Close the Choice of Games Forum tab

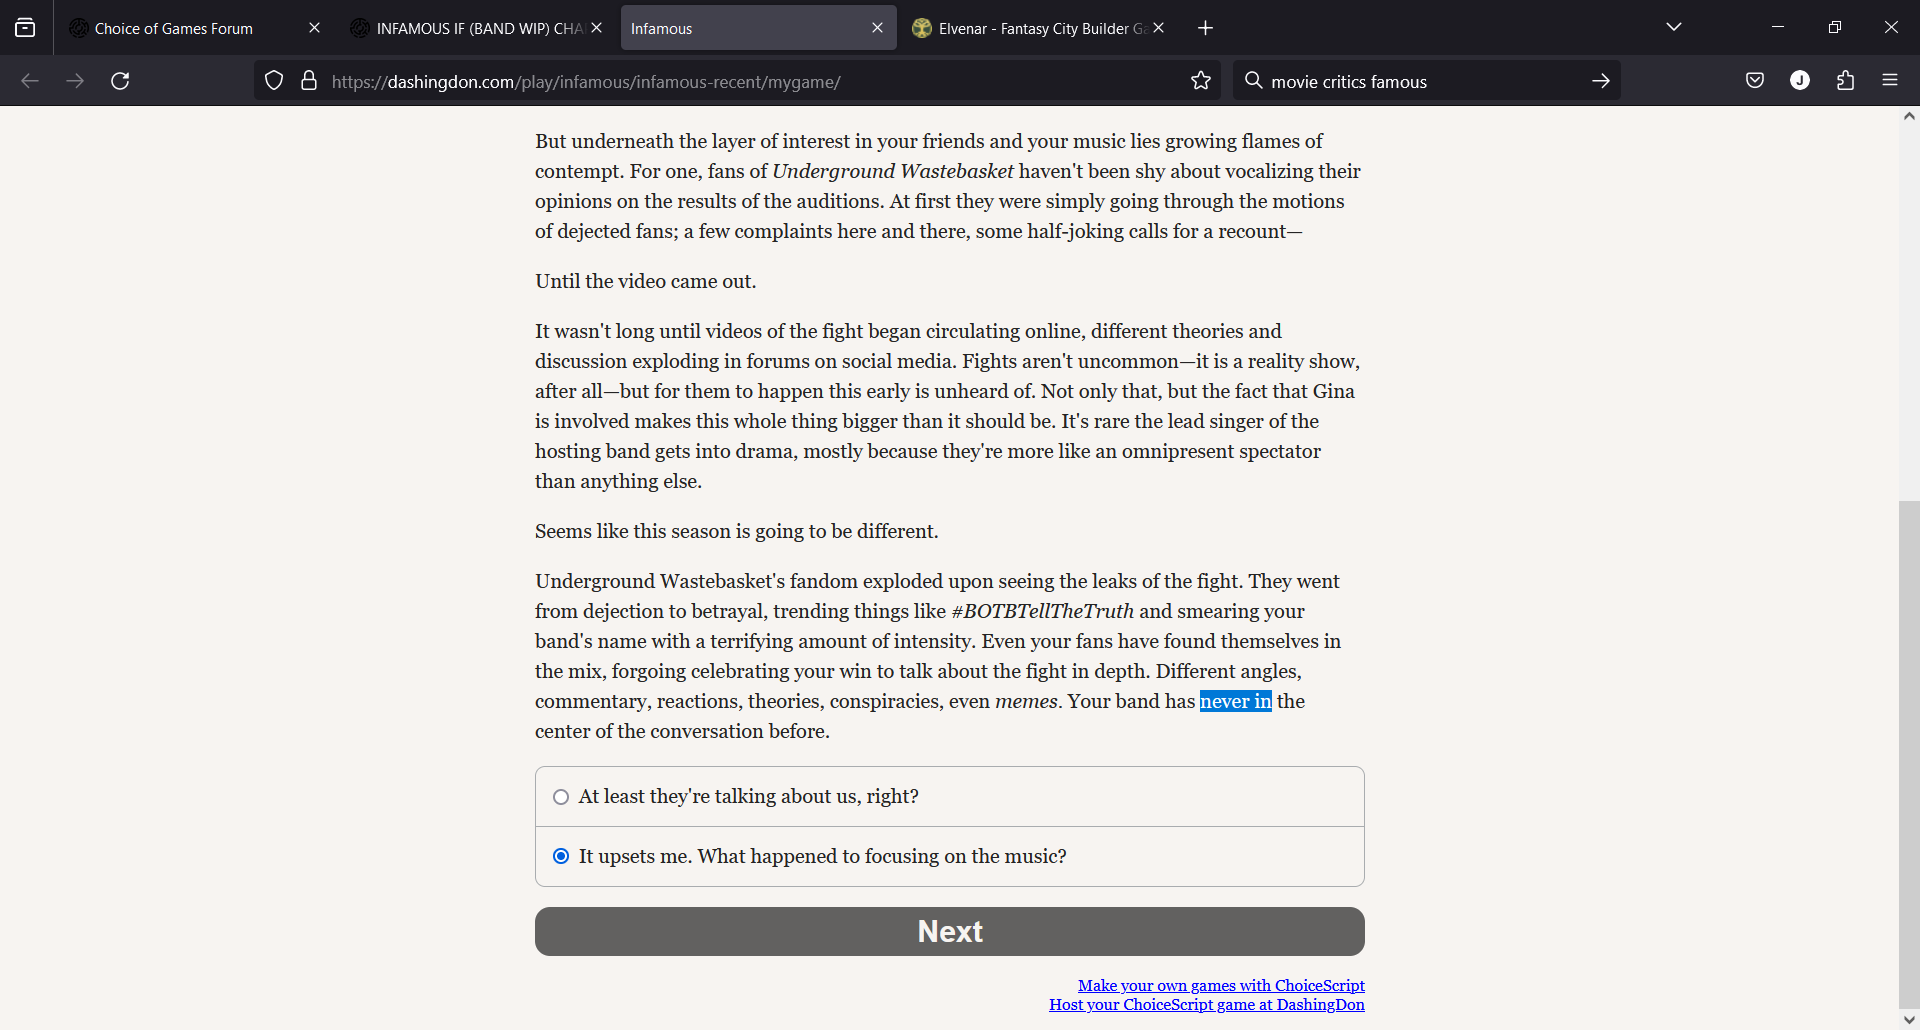coord(314,28)
